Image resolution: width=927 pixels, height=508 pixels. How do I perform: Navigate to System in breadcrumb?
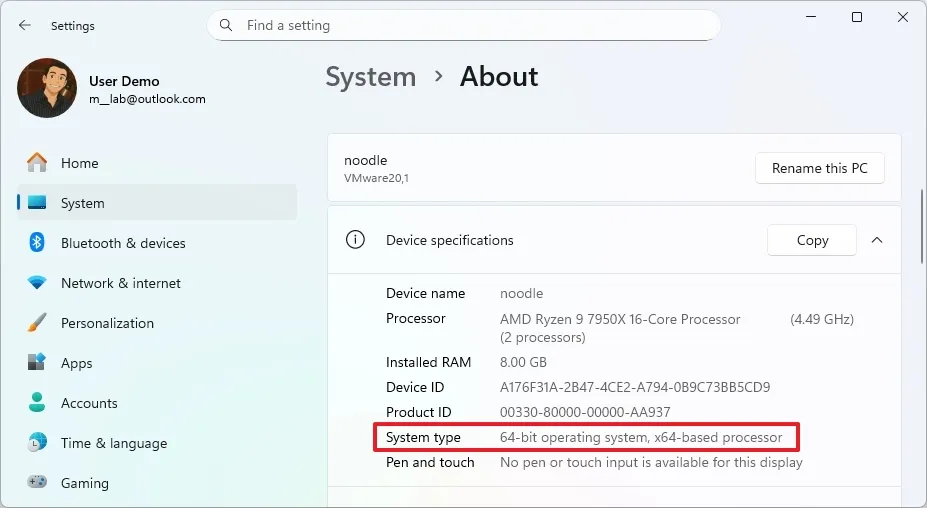[371, 77]
